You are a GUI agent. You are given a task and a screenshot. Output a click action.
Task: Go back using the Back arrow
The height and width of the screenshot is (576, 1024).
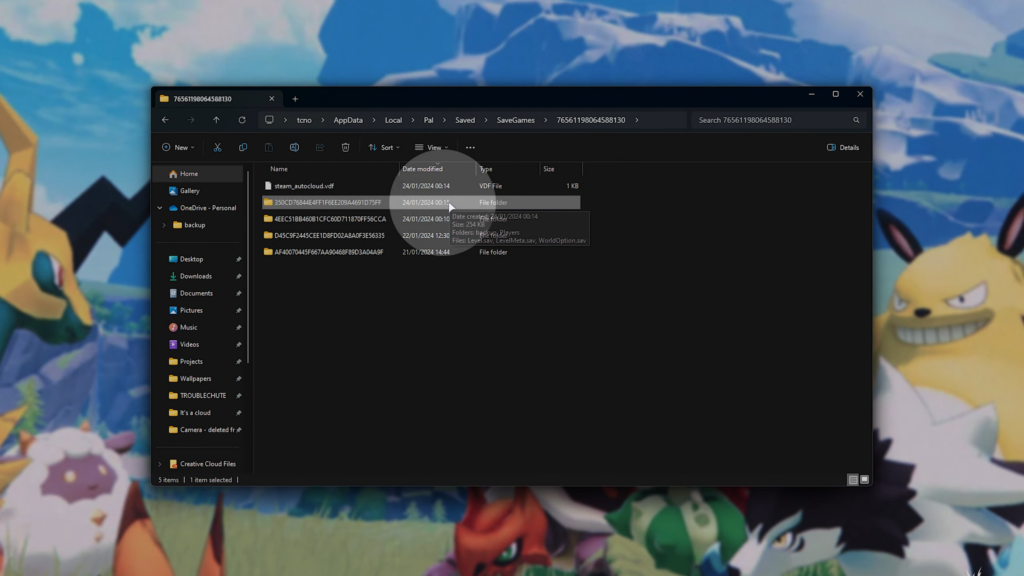(x=165, y=120)
